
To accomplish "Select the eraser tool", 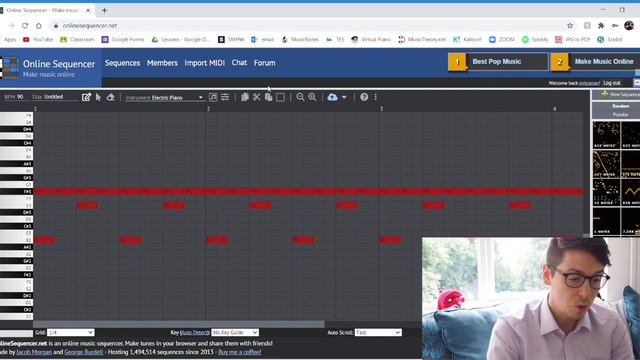I will coord(110,97).
